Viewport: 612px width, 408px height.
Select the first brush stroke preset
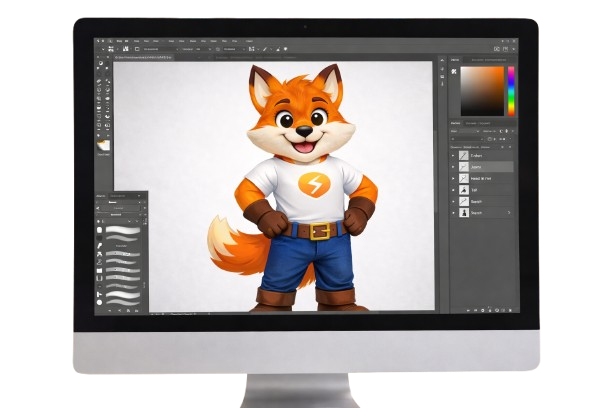point(123,229)
